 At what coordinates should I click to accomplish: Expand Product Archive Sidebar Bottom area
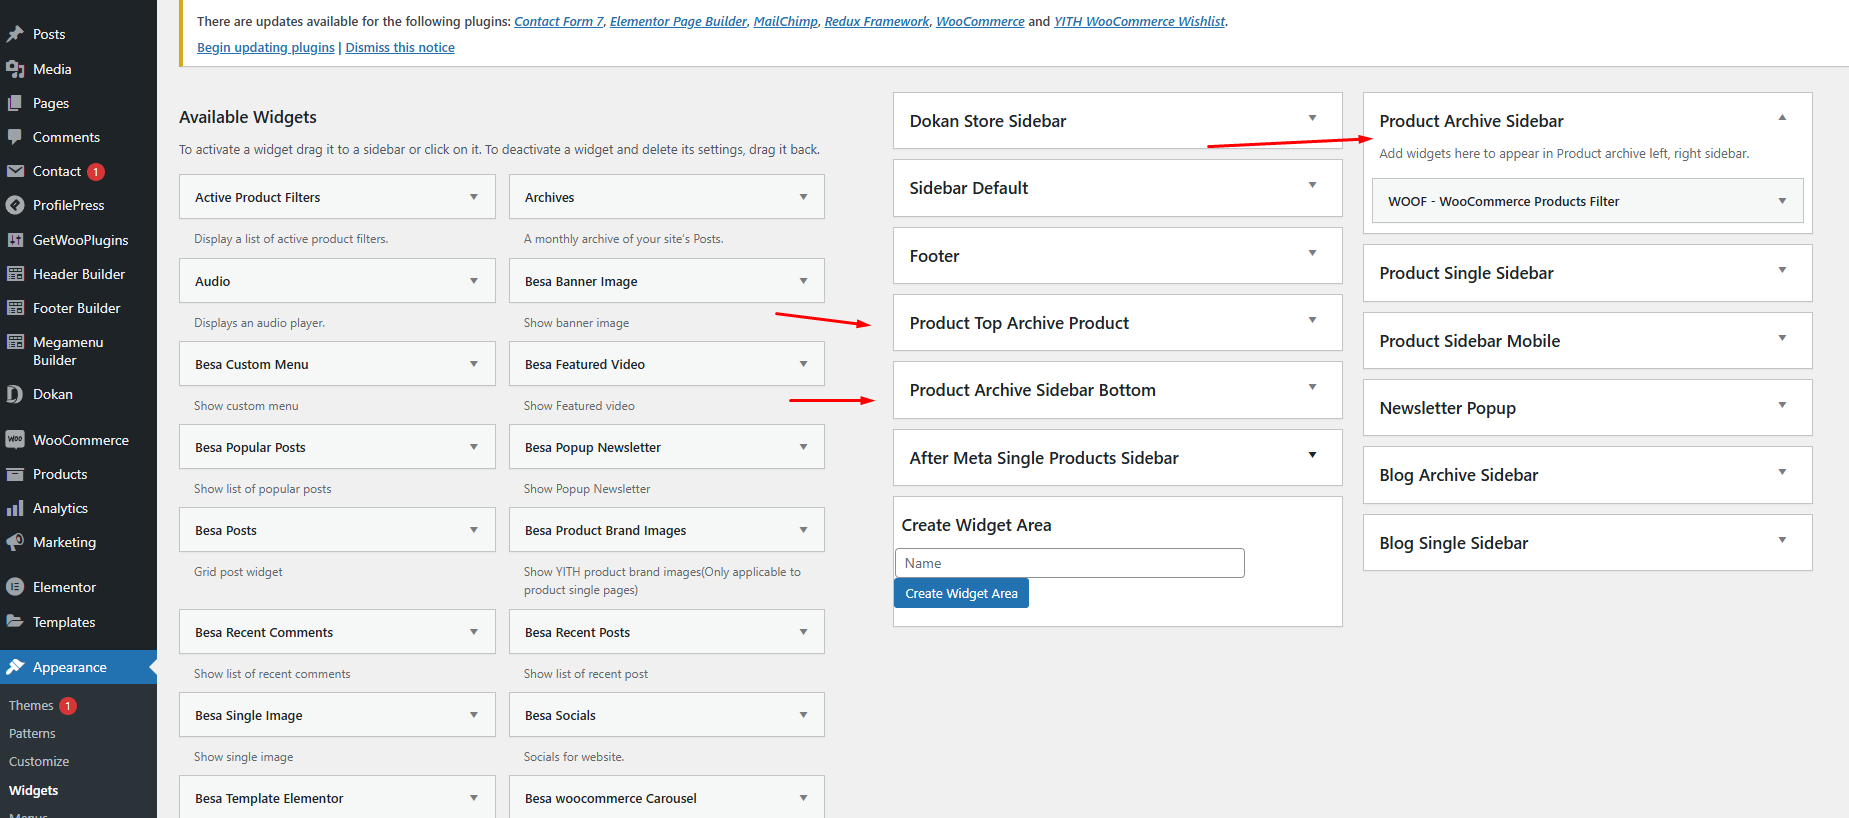coord(1312,387)
